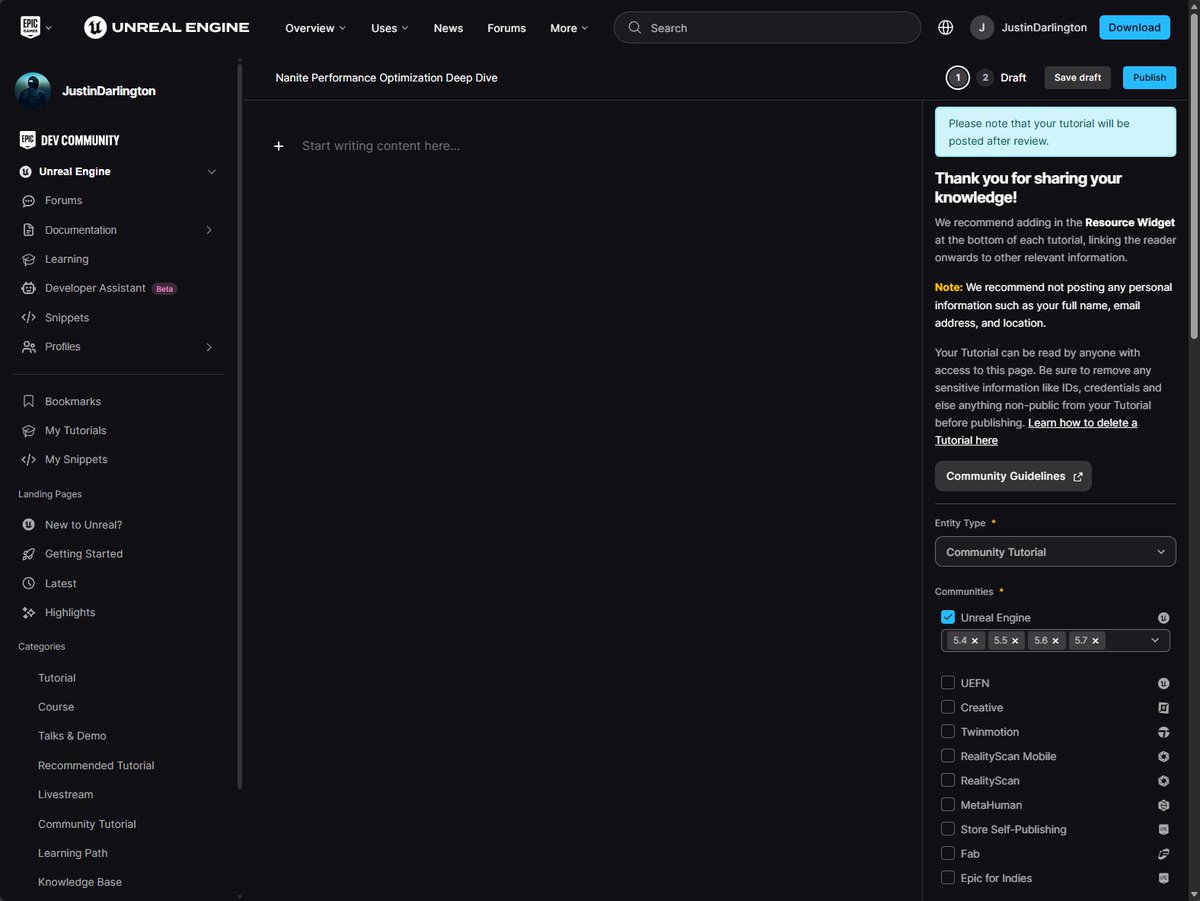1200x901 pixels.
Task: Click the globe language icon
Action: 946,28
